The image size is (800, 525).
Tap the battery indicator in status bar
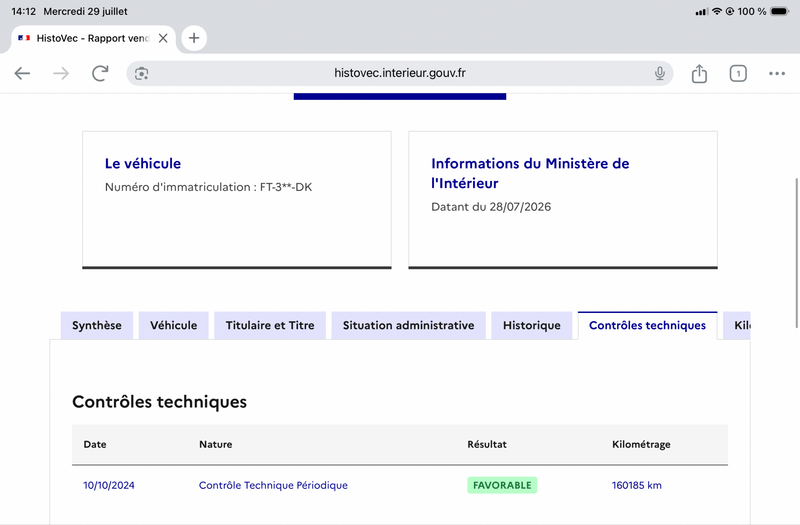point(780,11)
